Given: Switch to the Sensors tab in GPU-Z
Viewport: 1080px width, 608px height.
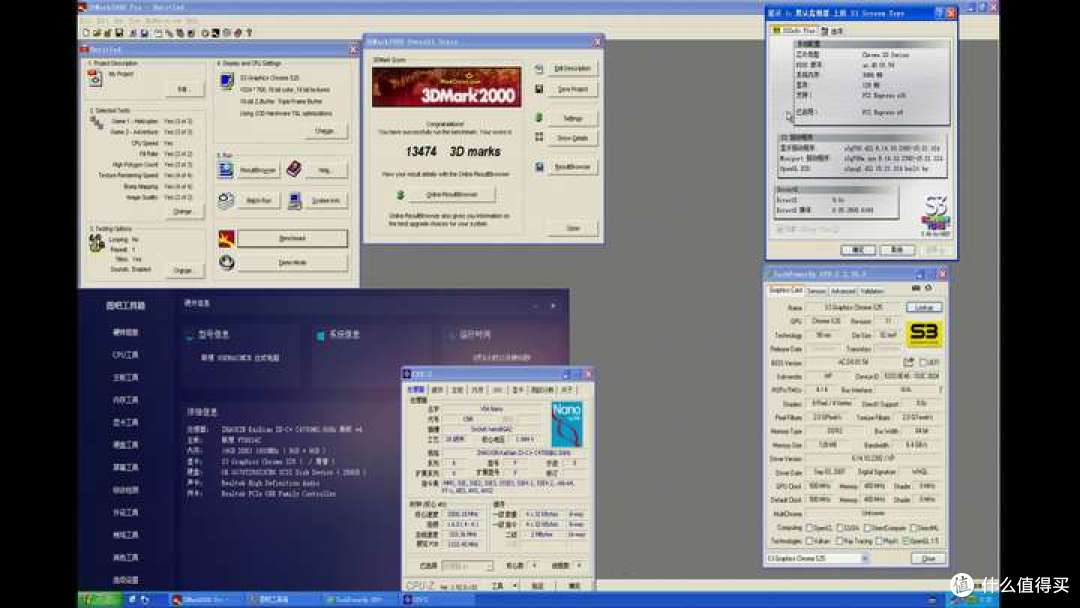Looking at the screenshot, I should 816,291.
